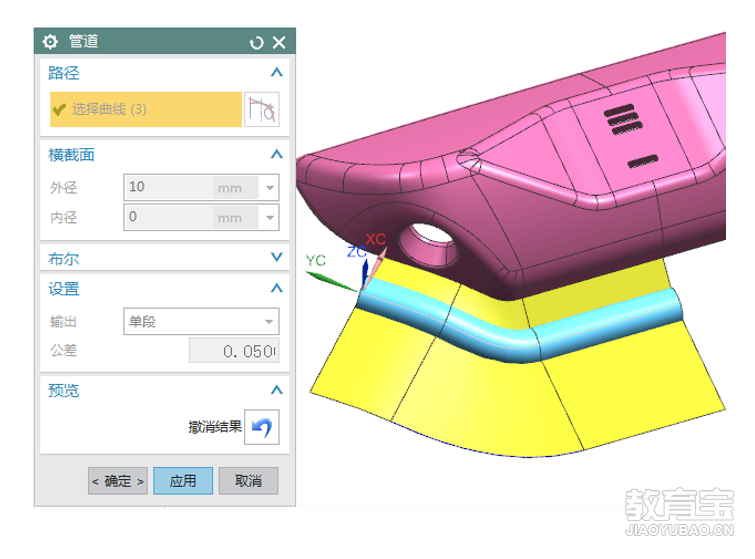Click the 横截面 section title

pos(71,155)
